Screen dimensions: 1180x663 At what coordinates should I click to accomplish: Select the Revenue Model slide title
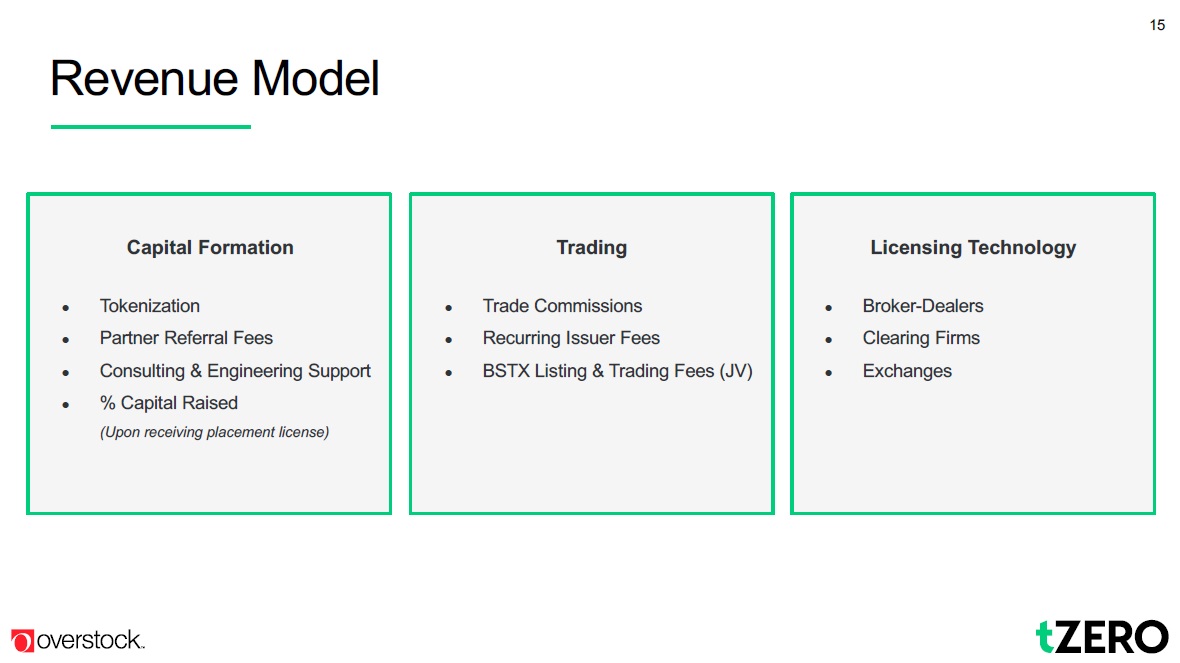(215, 79)
